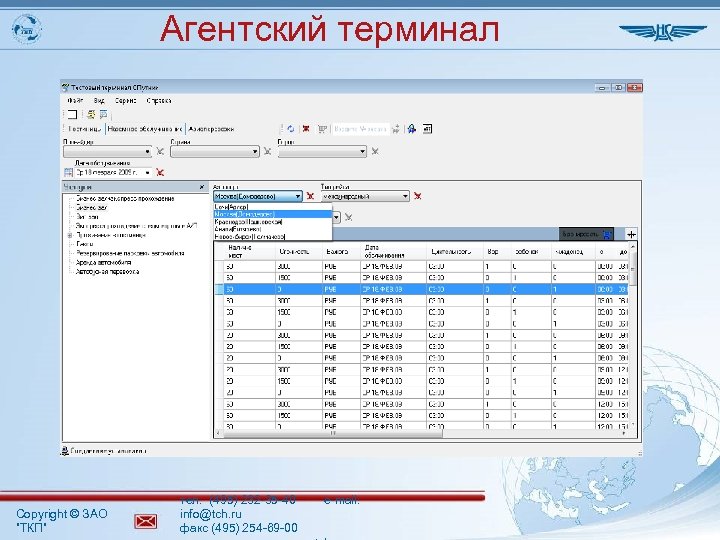Switch to the Гостиницы tab

pyautogui.click(x=84, y=129)
